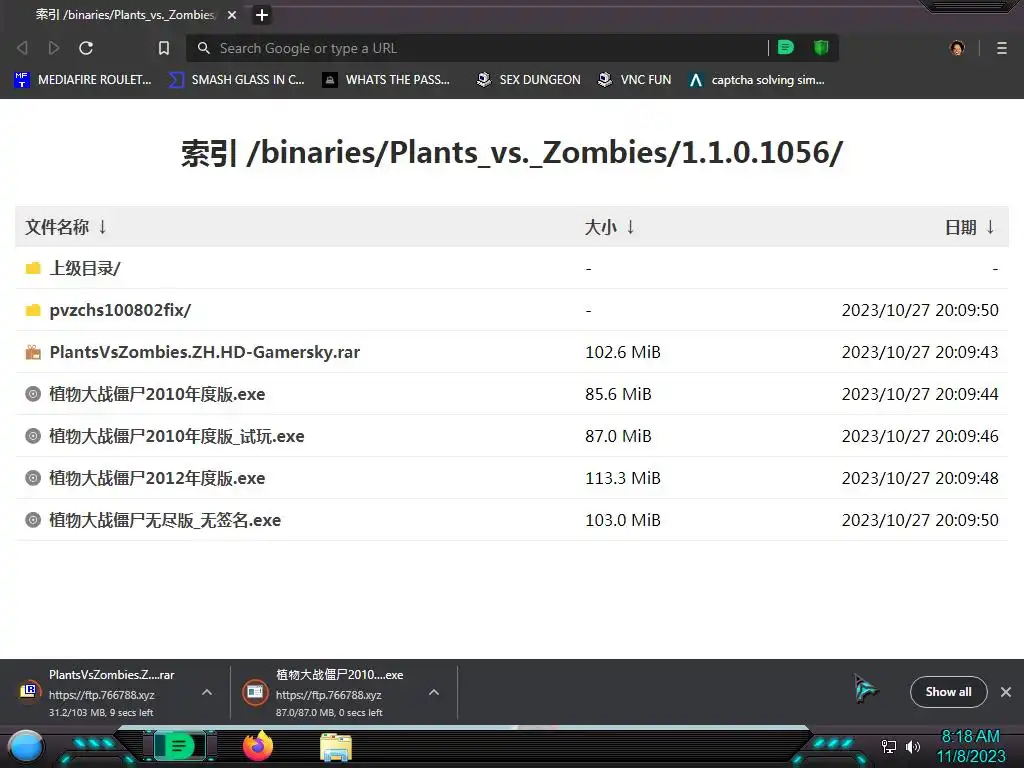
Task: Open the green shield extension icon
Action: click(x=821, y=48)
